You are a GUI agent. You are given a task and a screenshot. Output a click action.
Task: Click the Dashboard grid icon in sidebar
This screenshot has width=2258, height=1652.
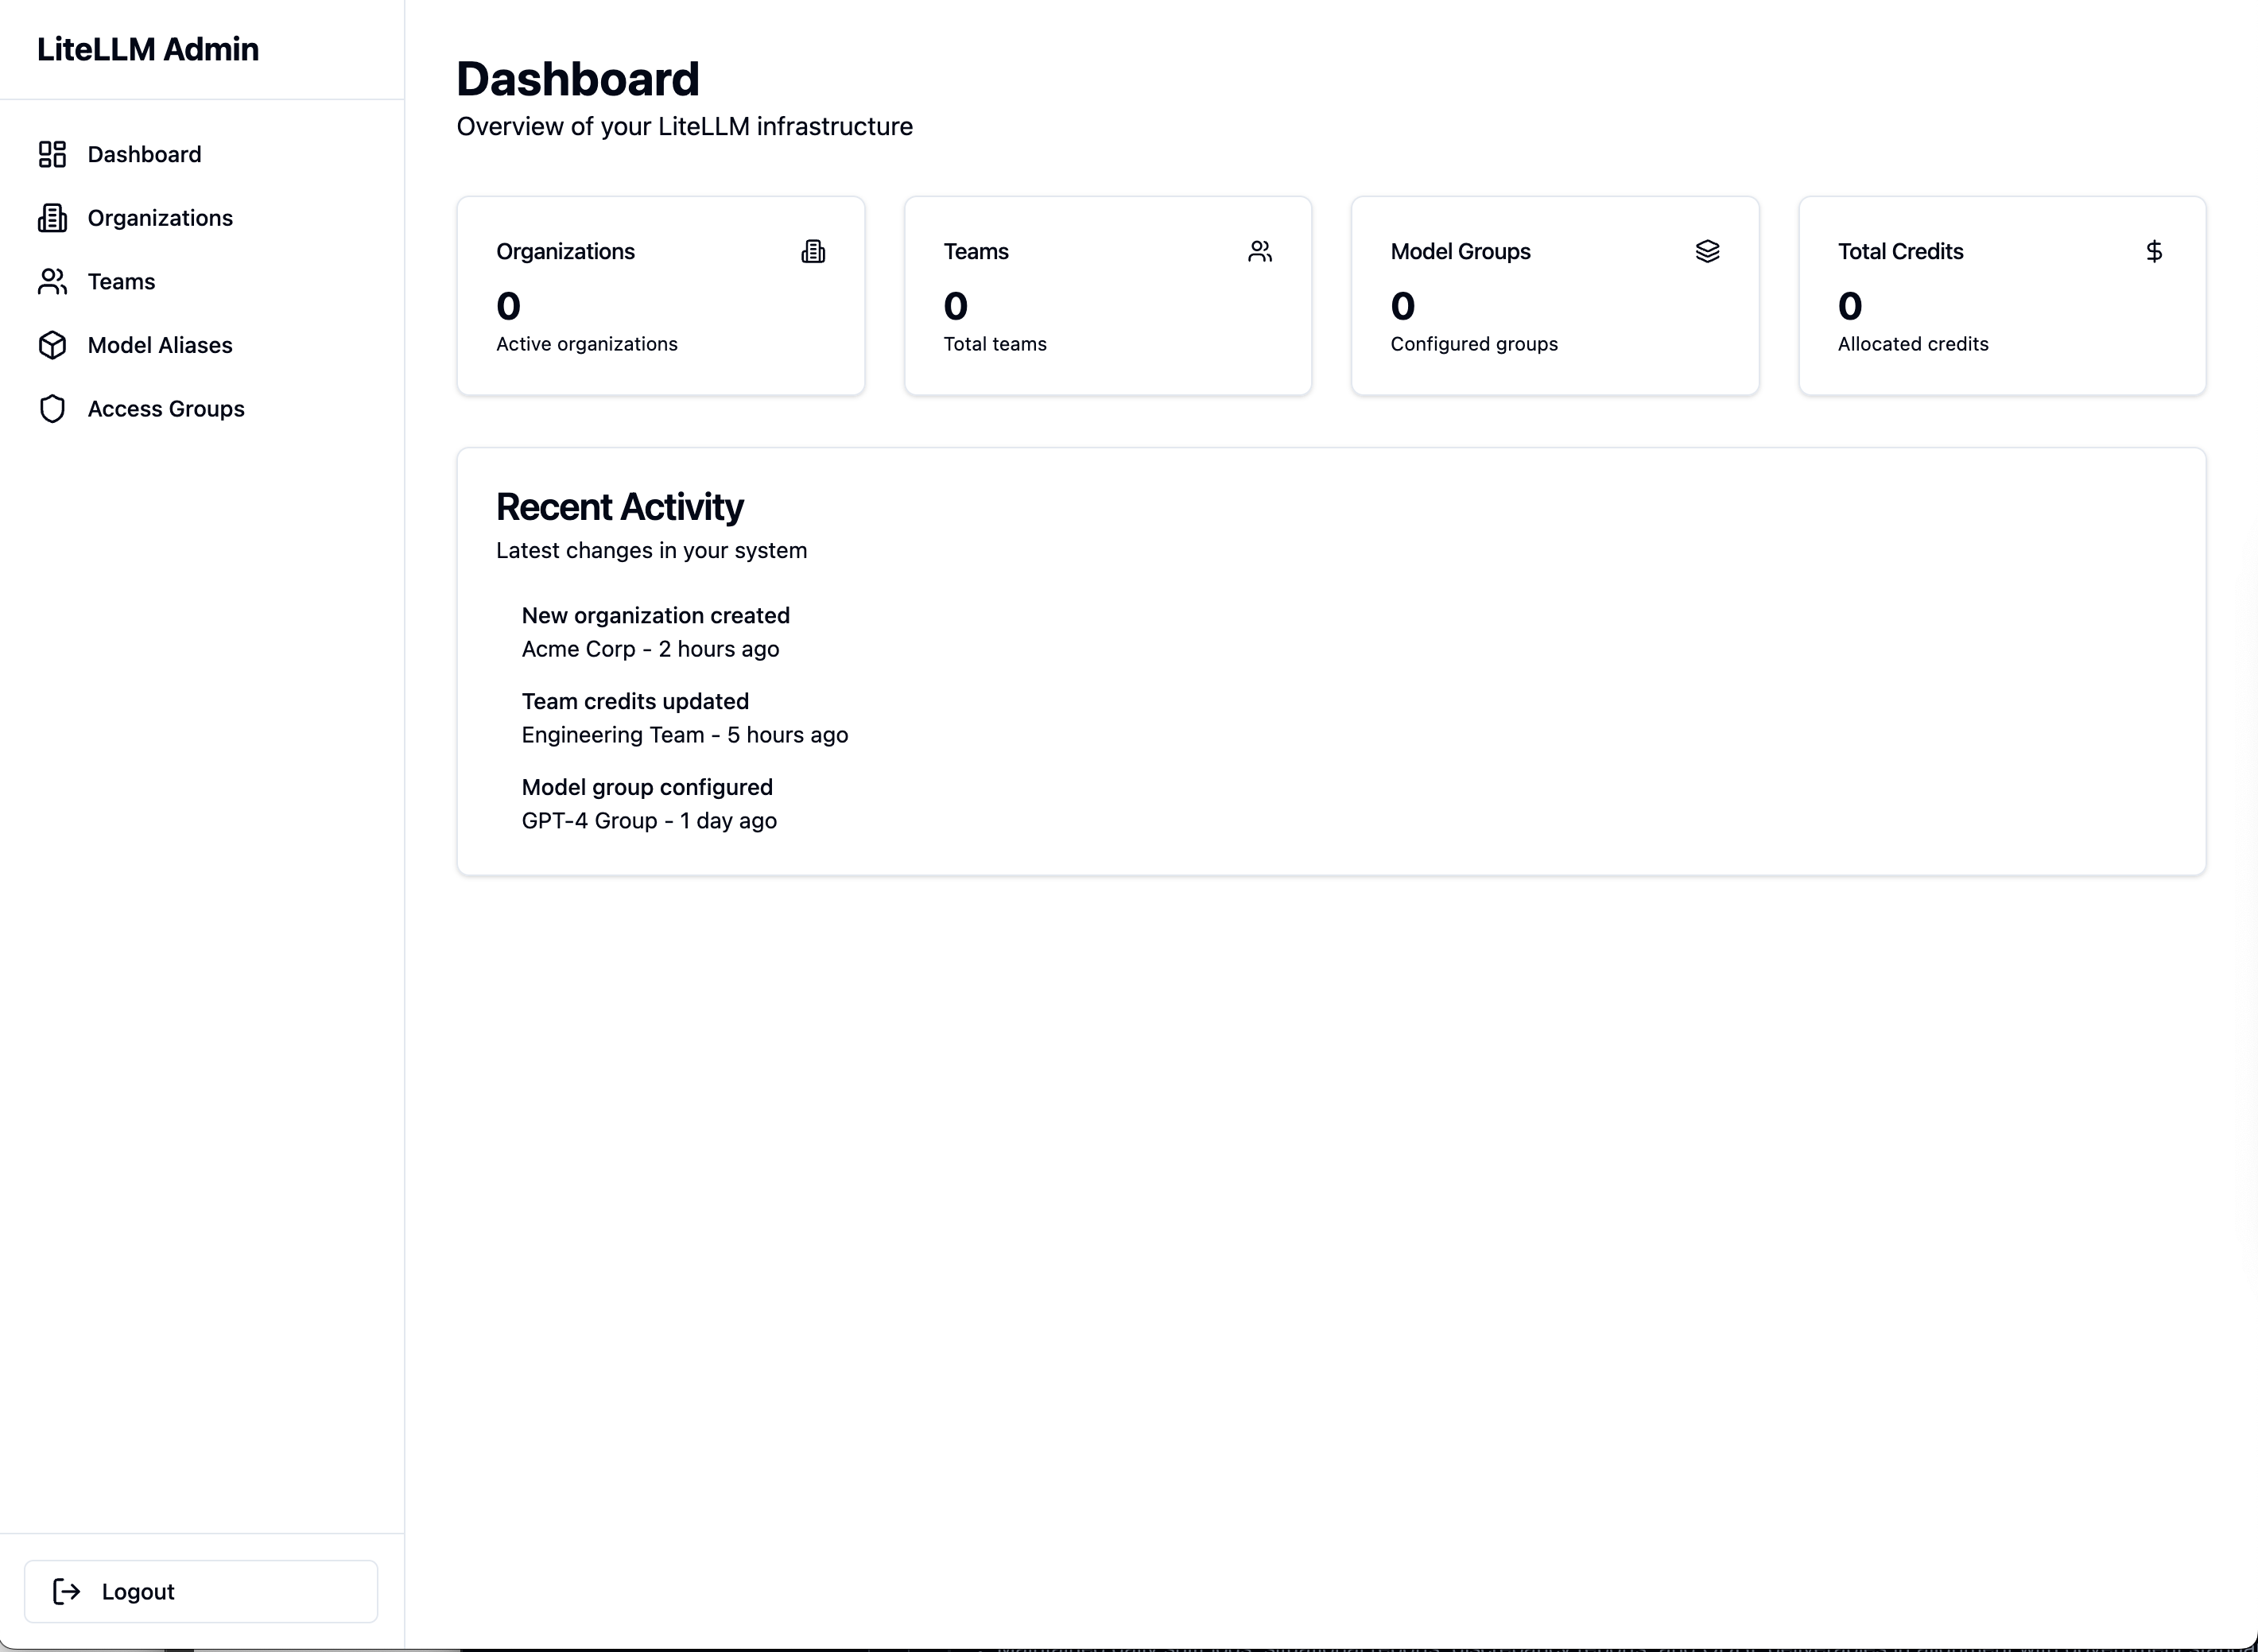tap(53, 154)
